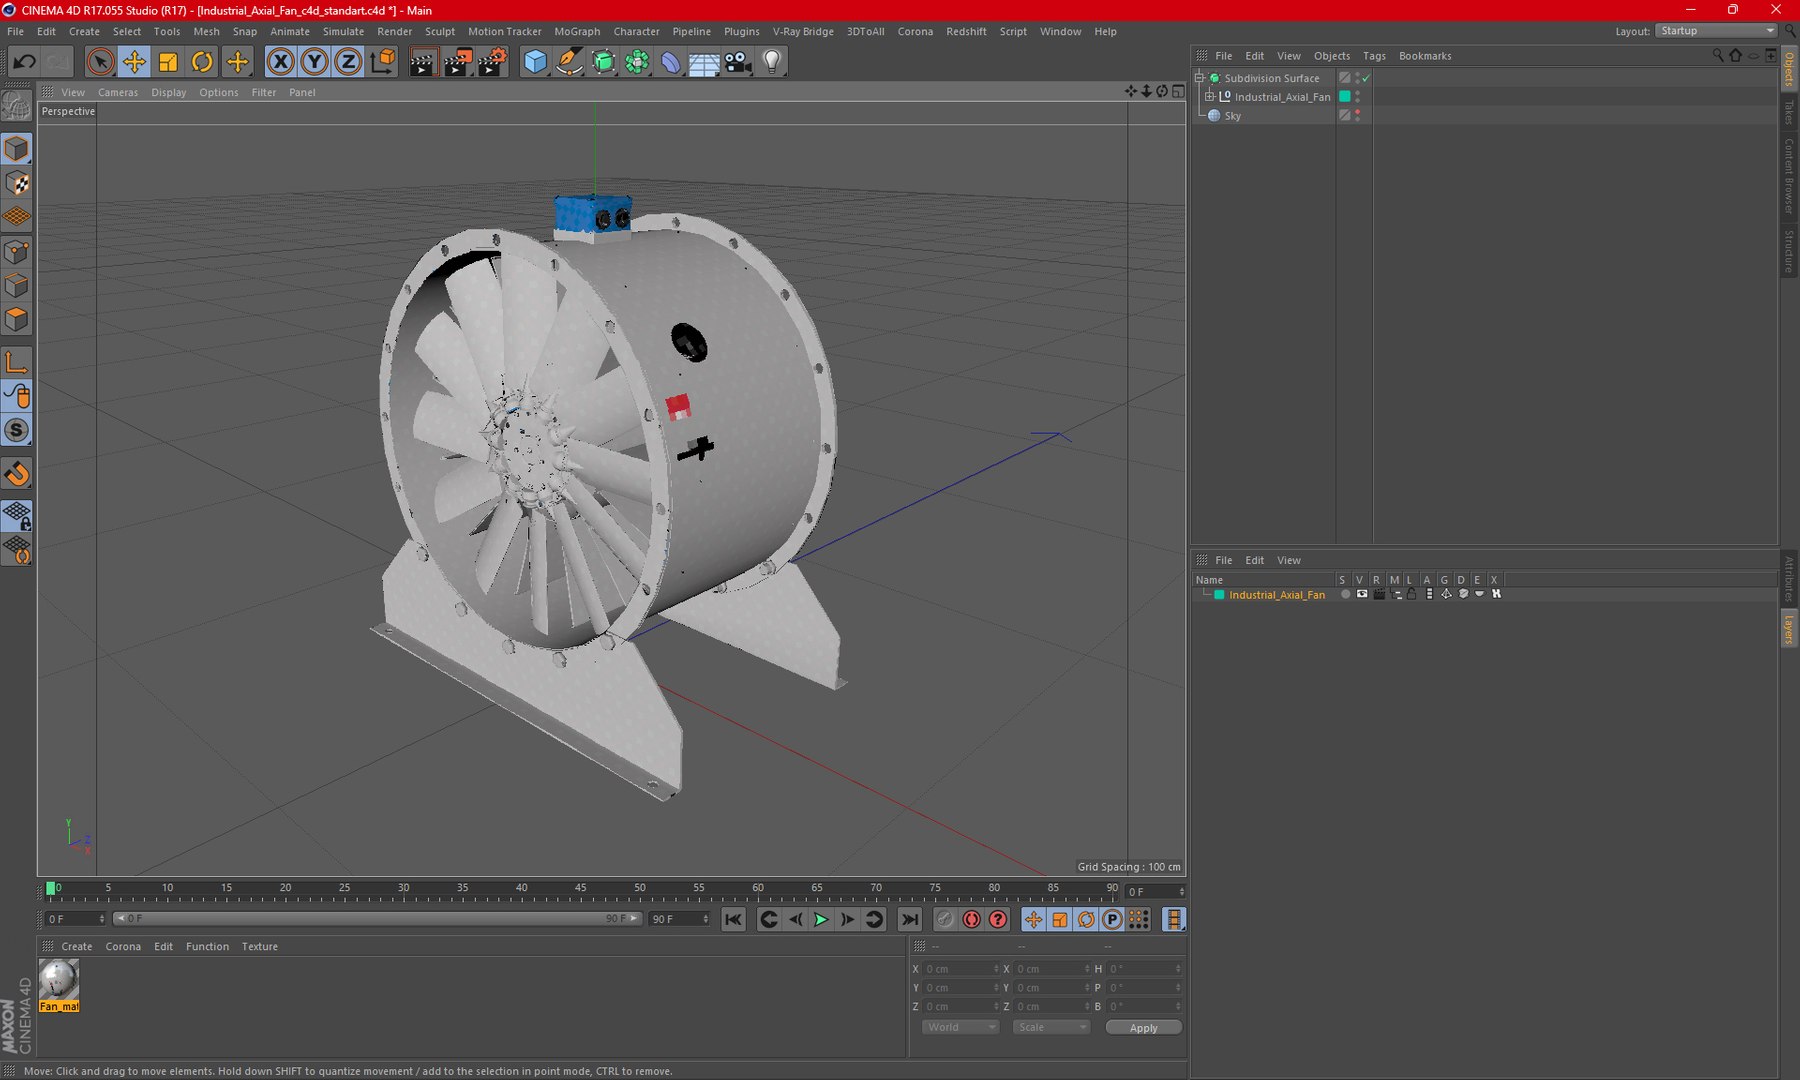The image size is (1800, 1080).
Task: Click the Apply button in coordinates panel
Action: pyautogui.click(x=1143, y=1027)
